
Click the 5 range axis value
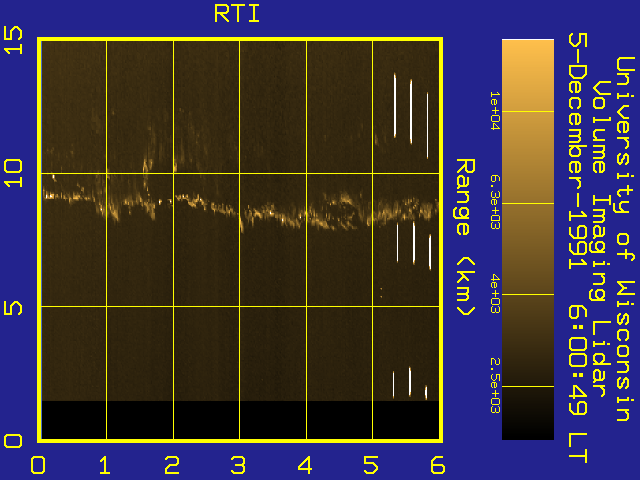(13, 307)
